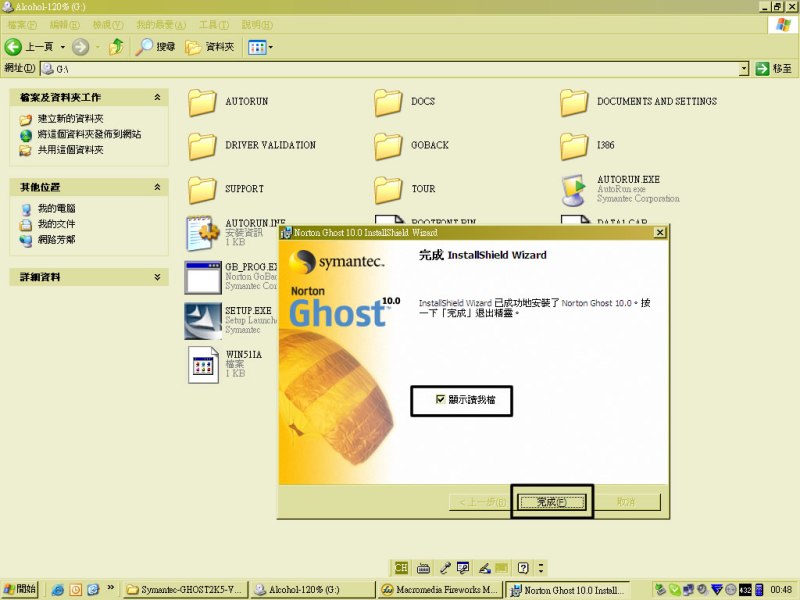Viewport: 800px width, 600px height.
Task: Switch to Alcohol-120% (G:) taskbar button
Action: coord(313,590)
